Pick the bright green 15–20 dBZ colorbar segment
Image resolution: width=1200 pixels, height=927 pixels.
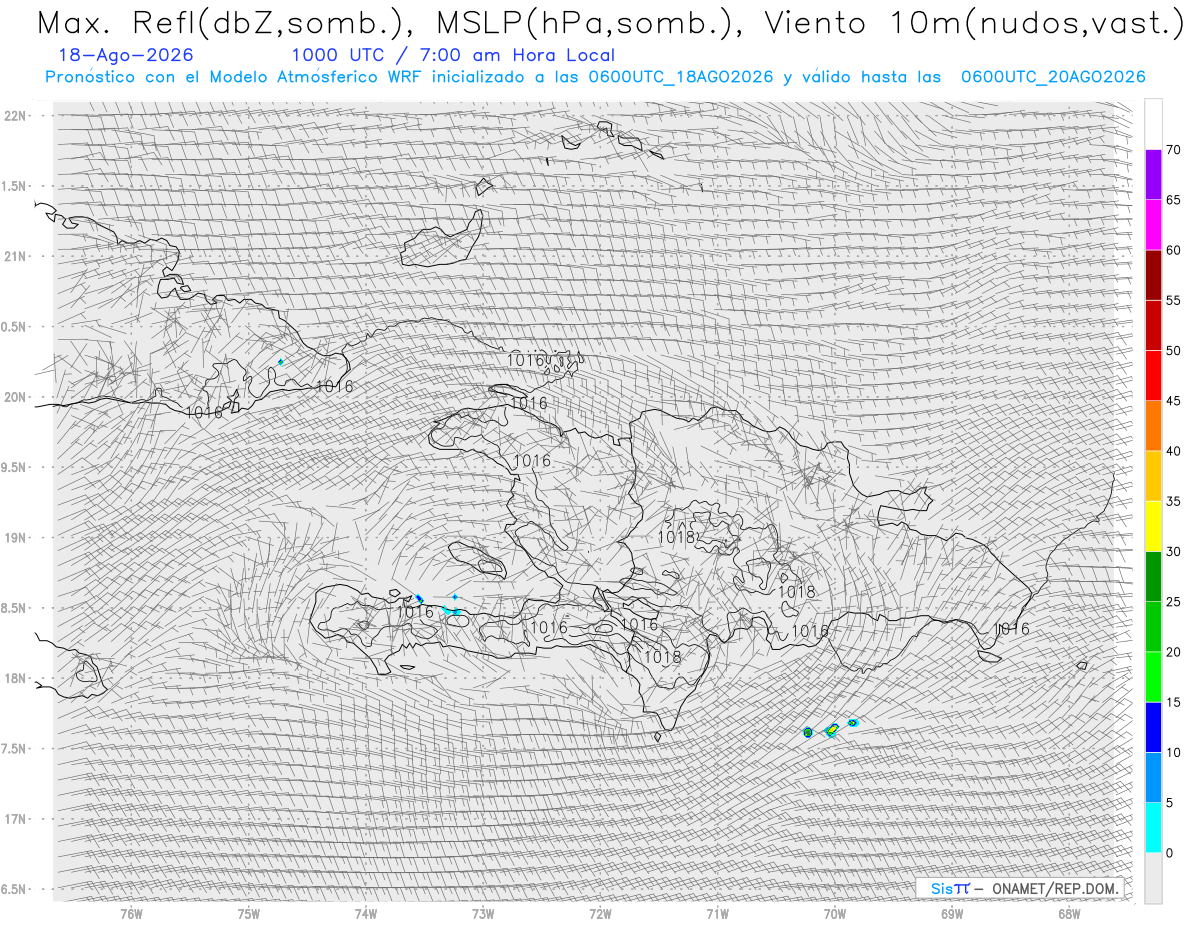tap(1153, 677)
